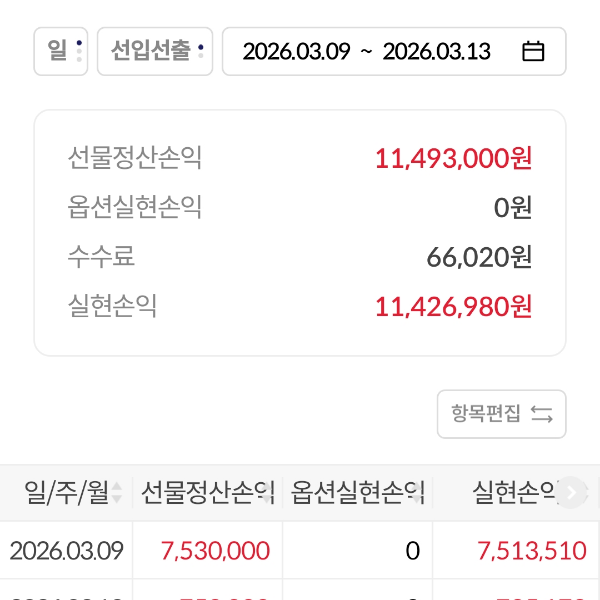Click the 선물정산손익 column header
600x600 pixels.
pos(207,492)
